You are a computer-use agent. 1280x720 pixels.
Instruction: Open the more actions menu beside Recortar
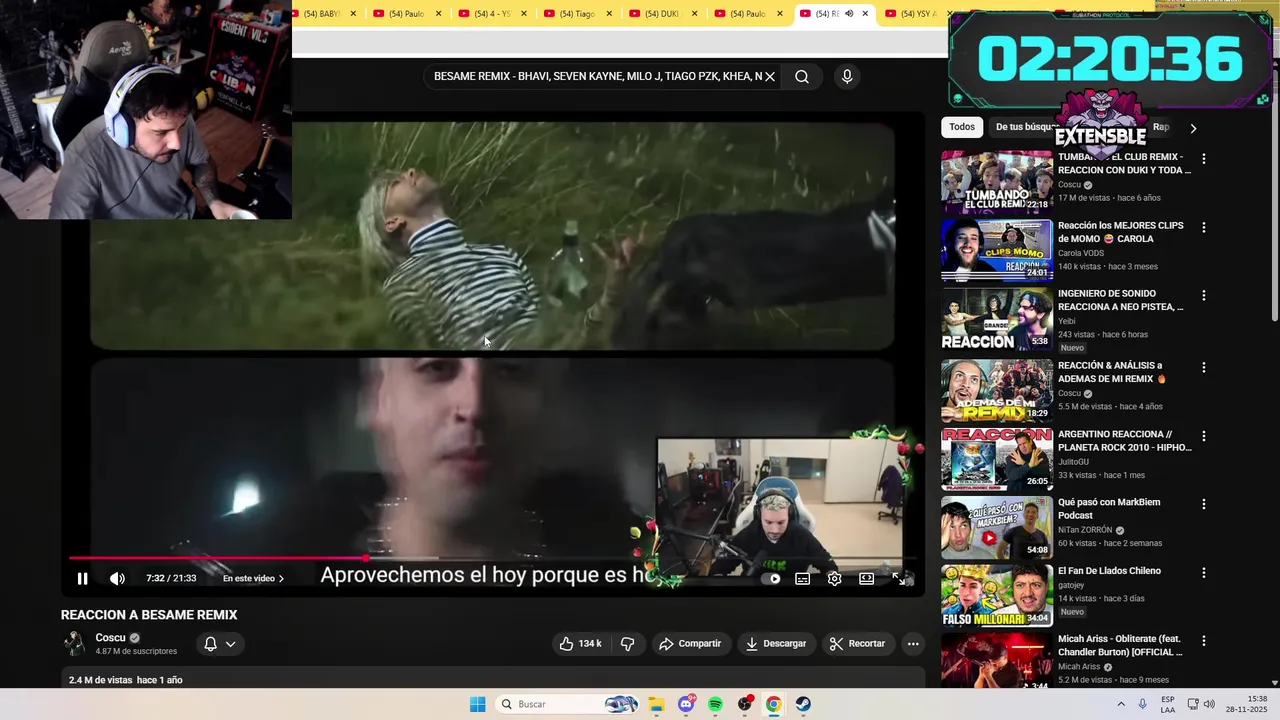pyautogui.click(x=913, y=644)
